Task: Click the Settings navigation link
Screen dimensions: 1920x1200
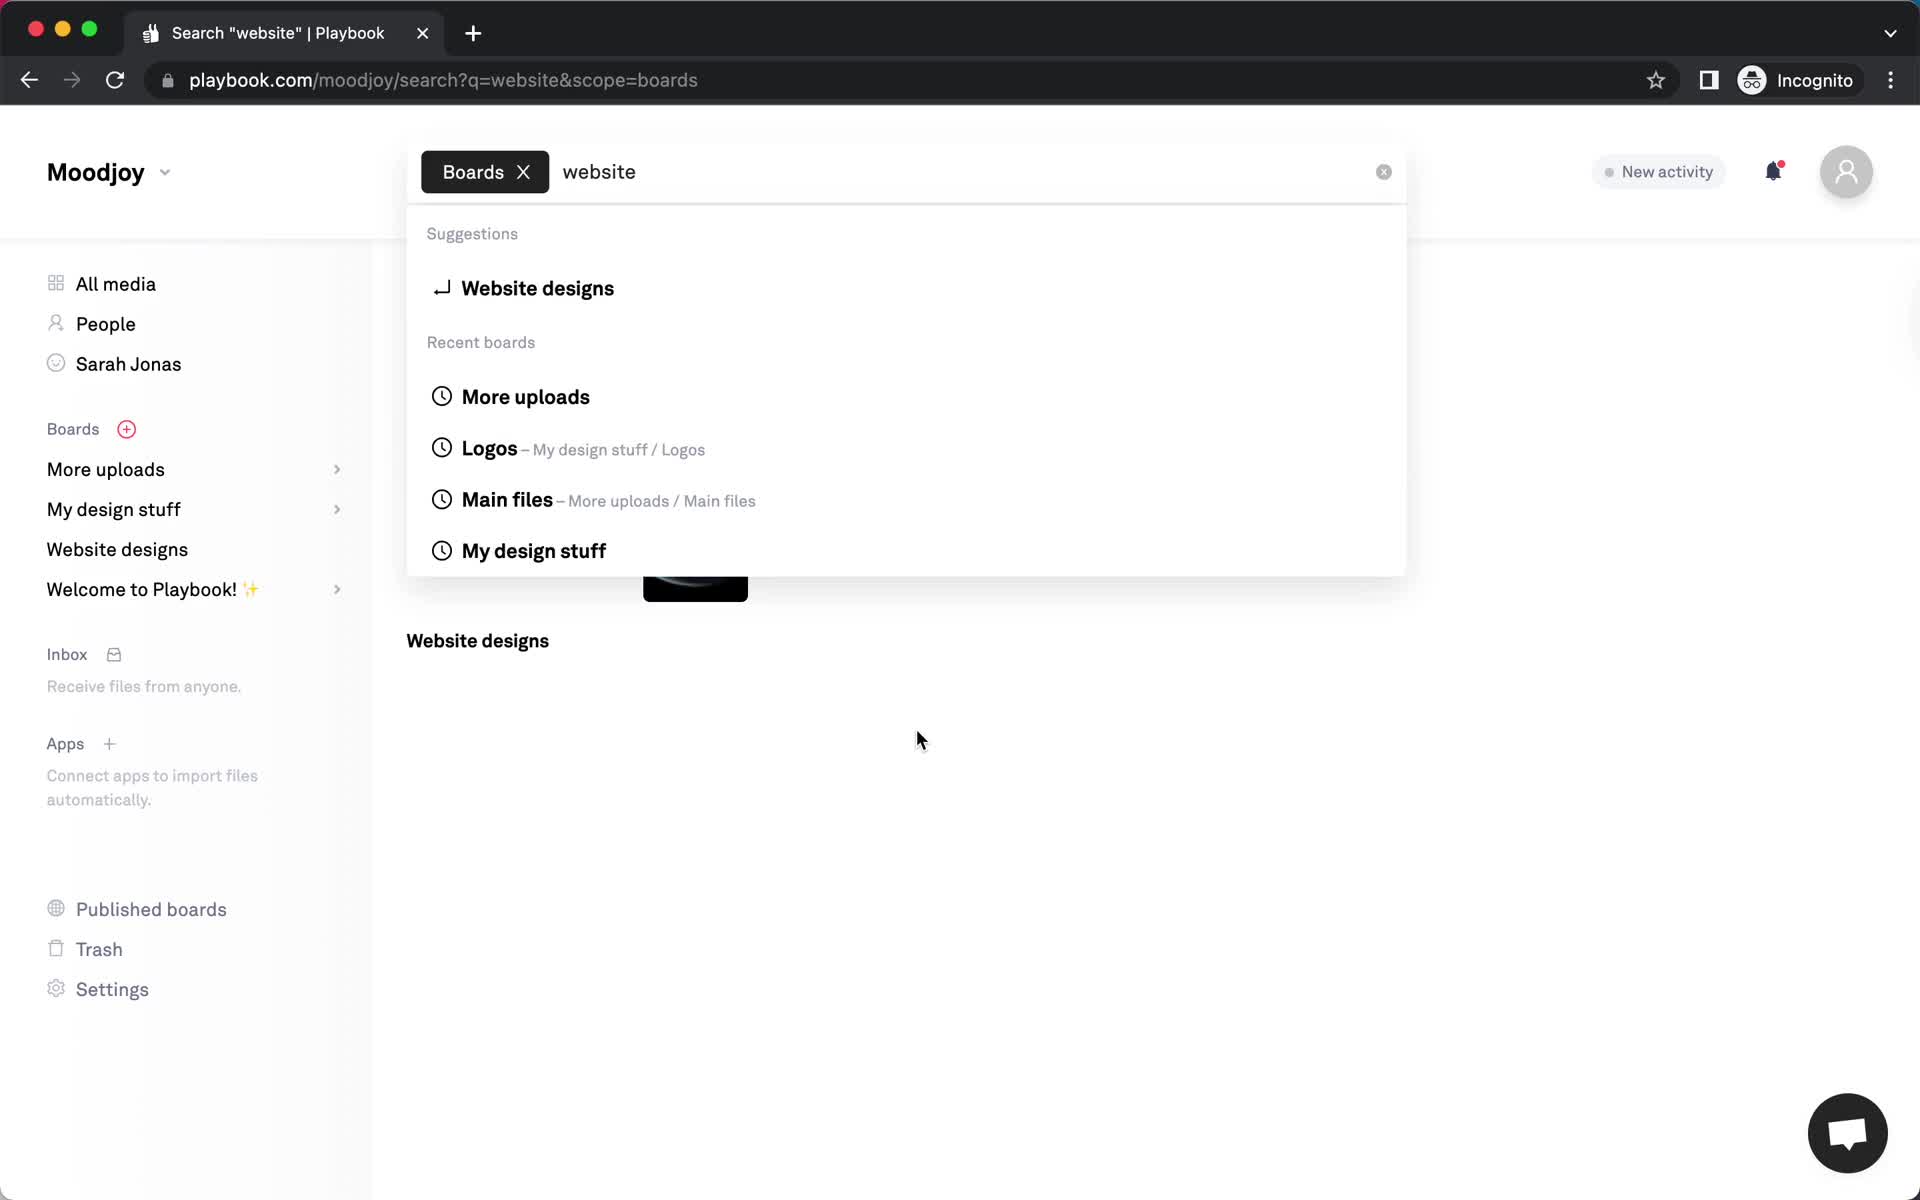Action: pyautogui.click(x=112, y=990)
